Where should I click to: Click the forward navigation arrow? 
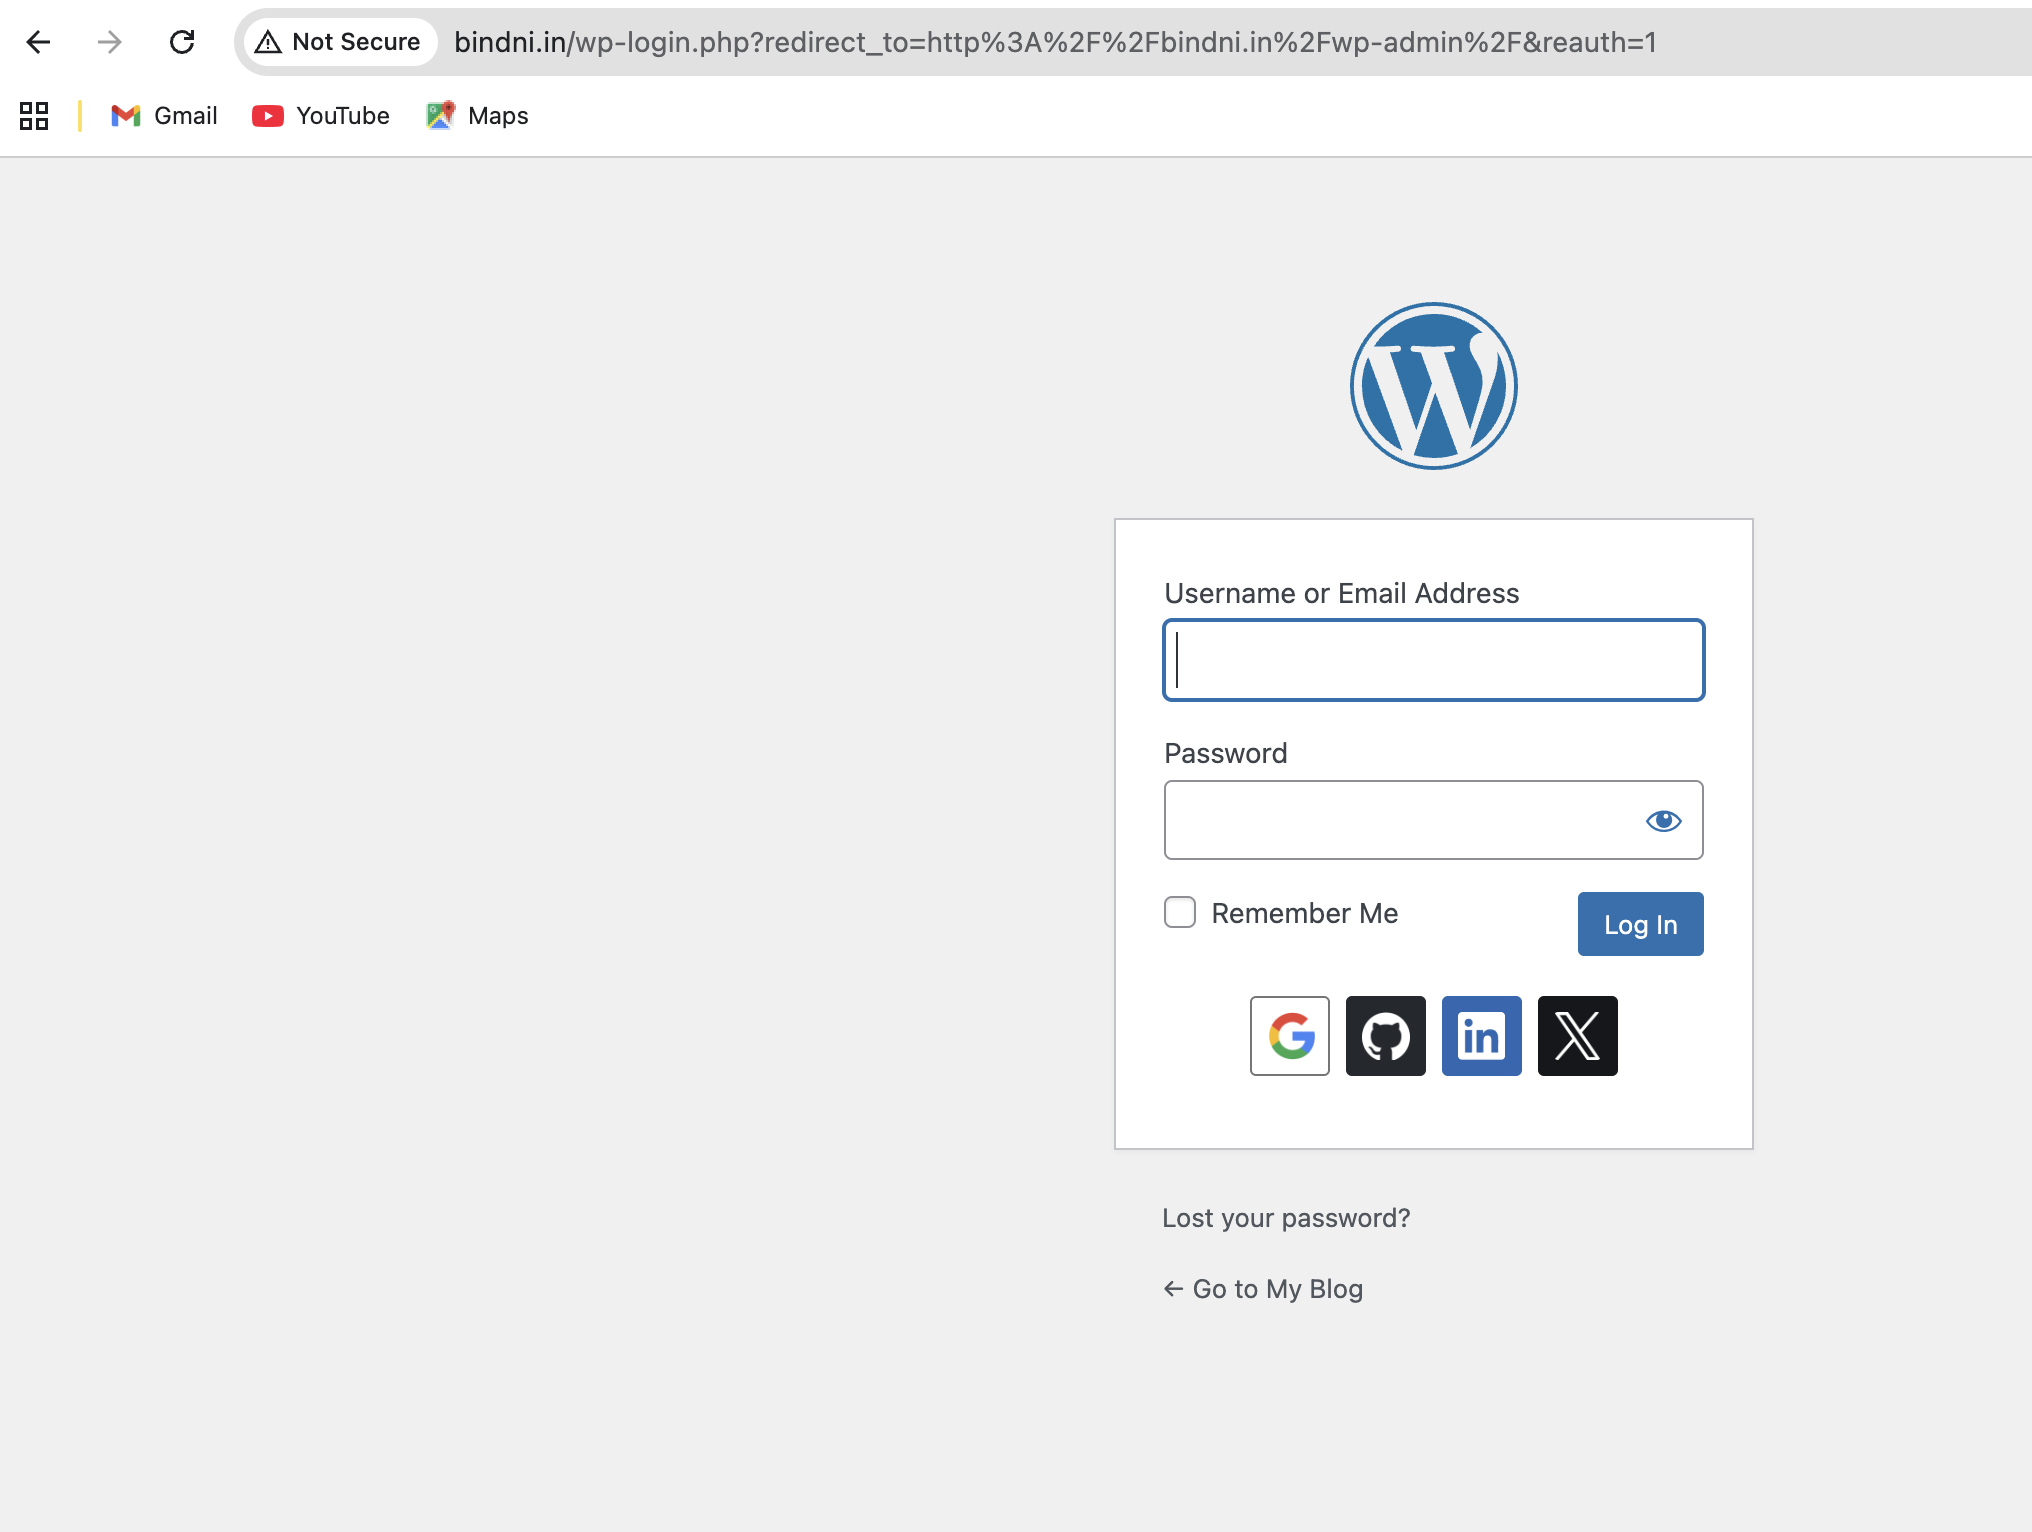pyautogui.click(x=110, y=42)
